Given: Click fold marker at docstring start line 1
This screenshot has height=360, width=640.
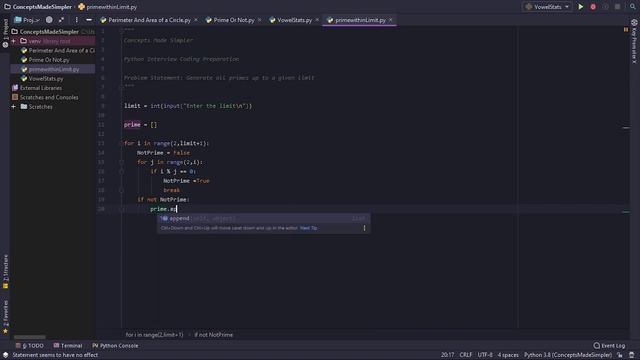Looking at the screenshot, I should [121, 31].
